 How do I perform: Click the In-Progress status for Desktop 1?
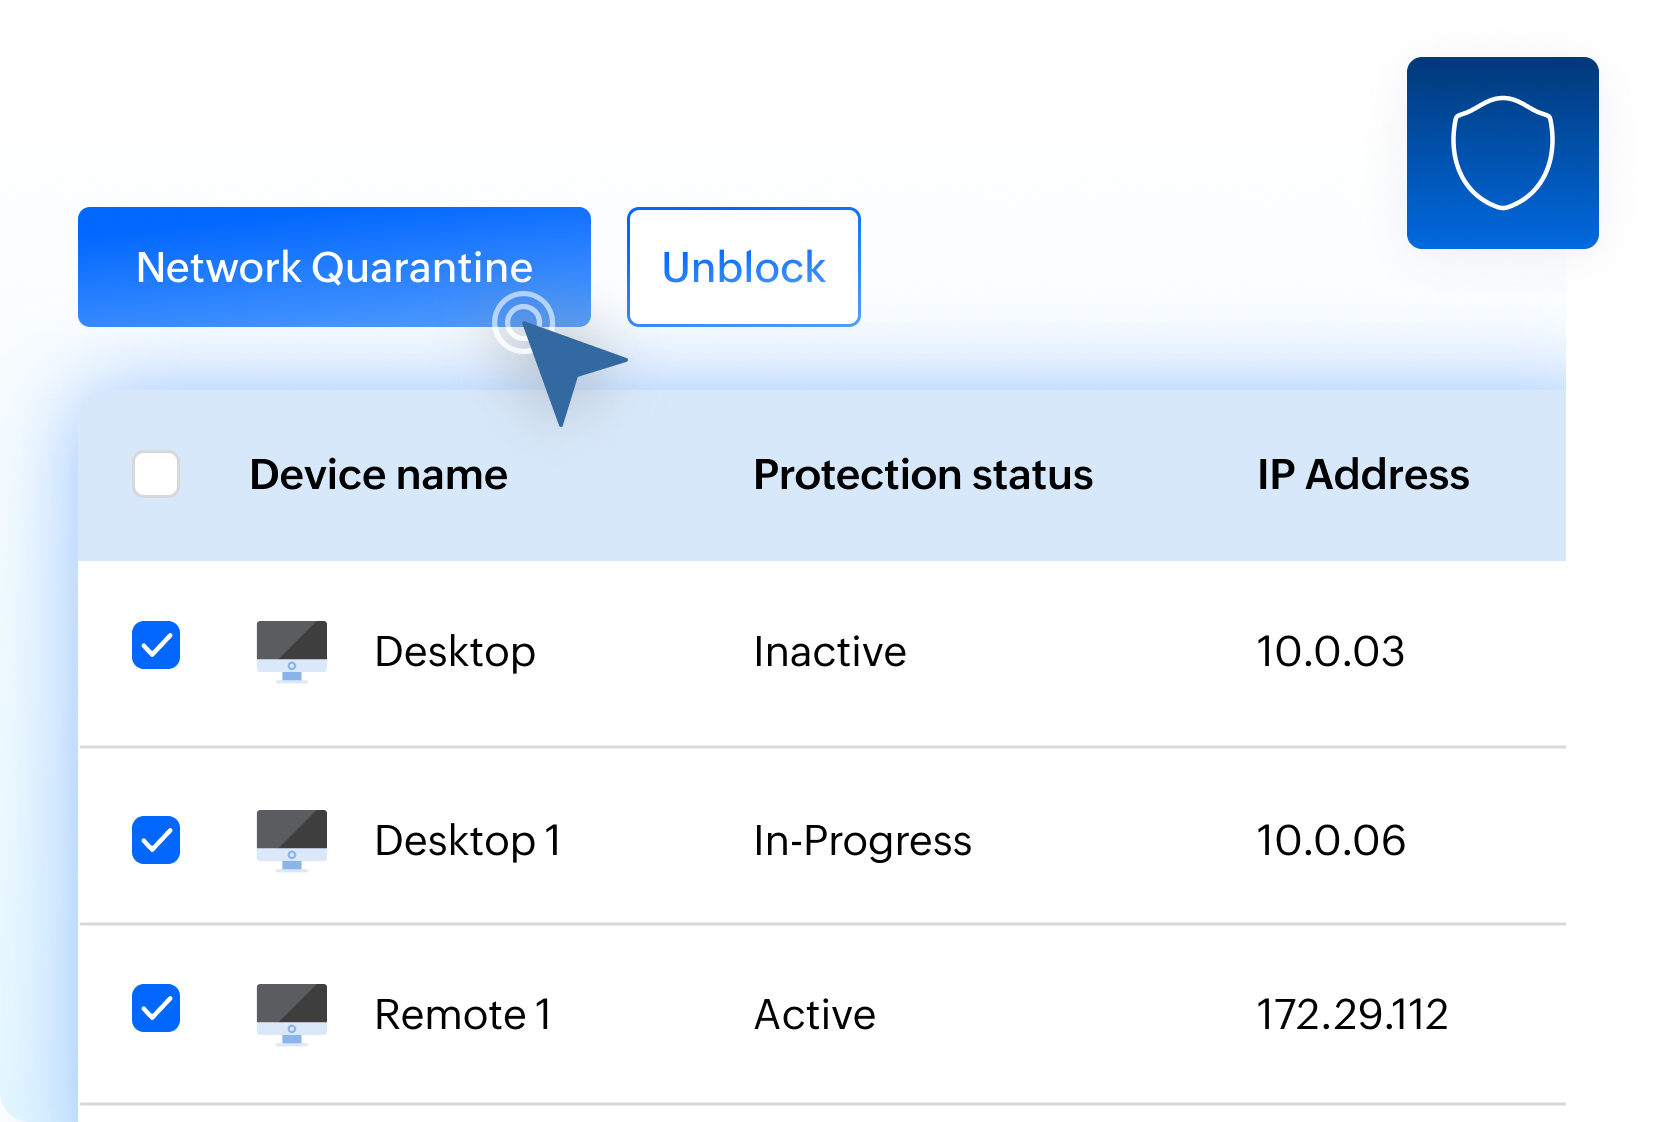(x=863, y=840)
